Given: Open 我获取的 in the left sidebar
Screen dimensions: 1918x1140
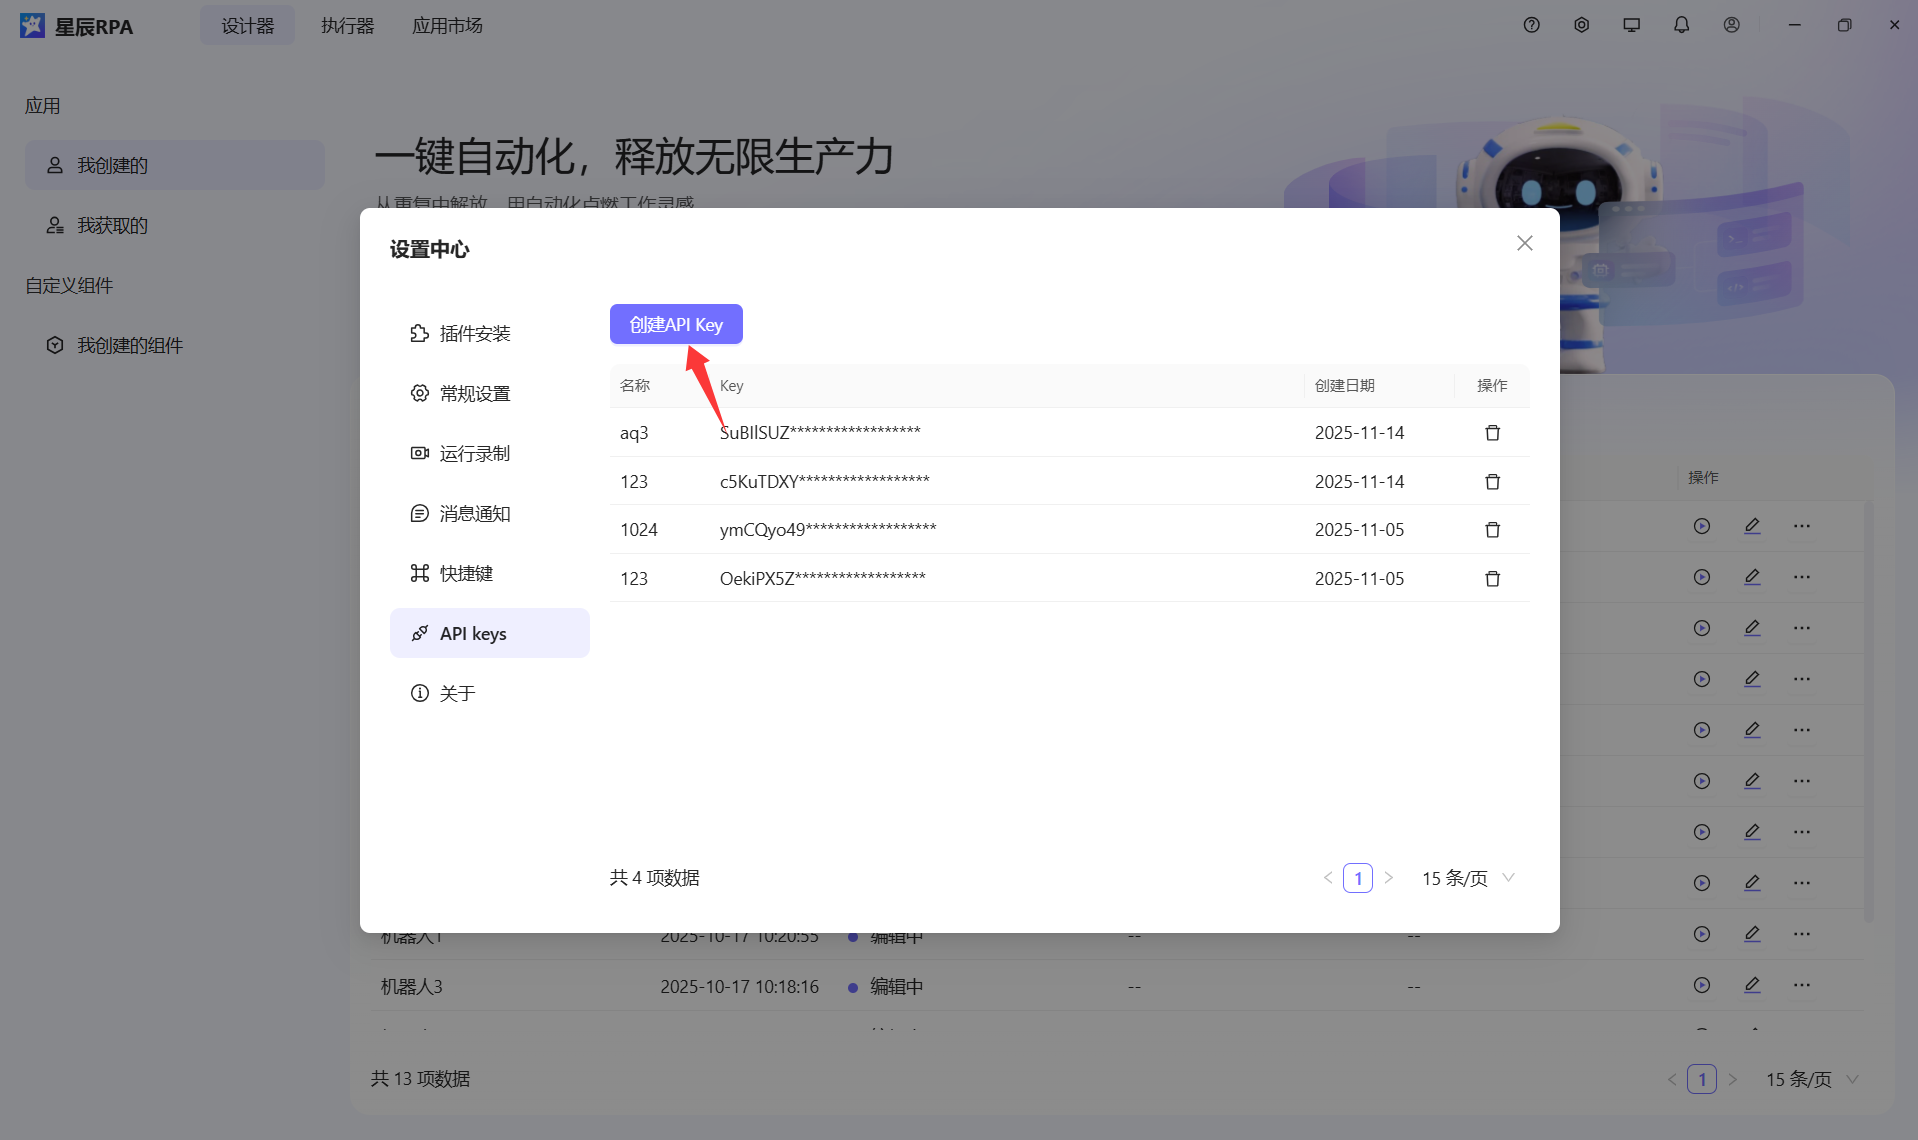Looking at the screenshot, I should [x=112, y=224].
